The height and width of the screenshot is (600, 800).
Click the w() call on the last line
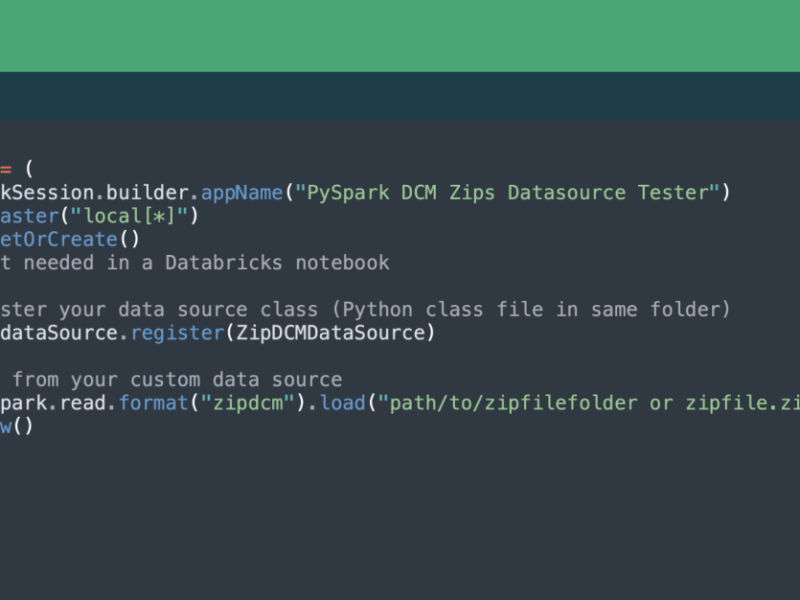pyautogui.click(x=16, y=426)
